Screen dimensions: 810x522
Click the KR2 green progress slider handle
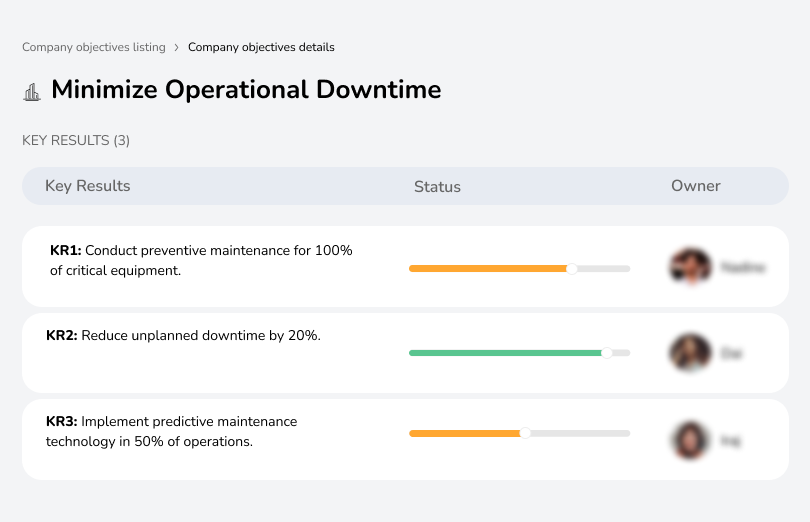pyautogui.click(x=607, y=353)
